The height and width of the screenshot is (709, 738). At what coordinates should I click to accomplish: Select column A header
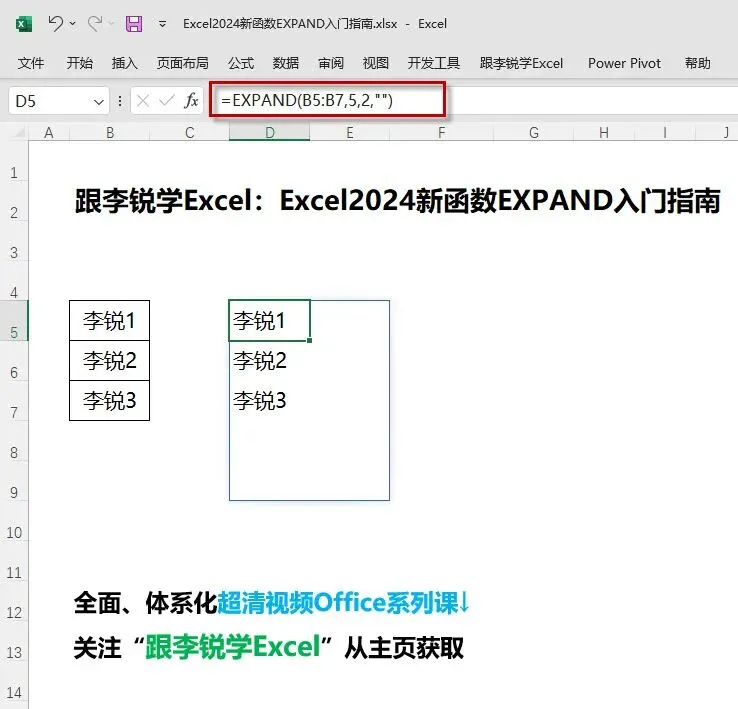point(48,133)
